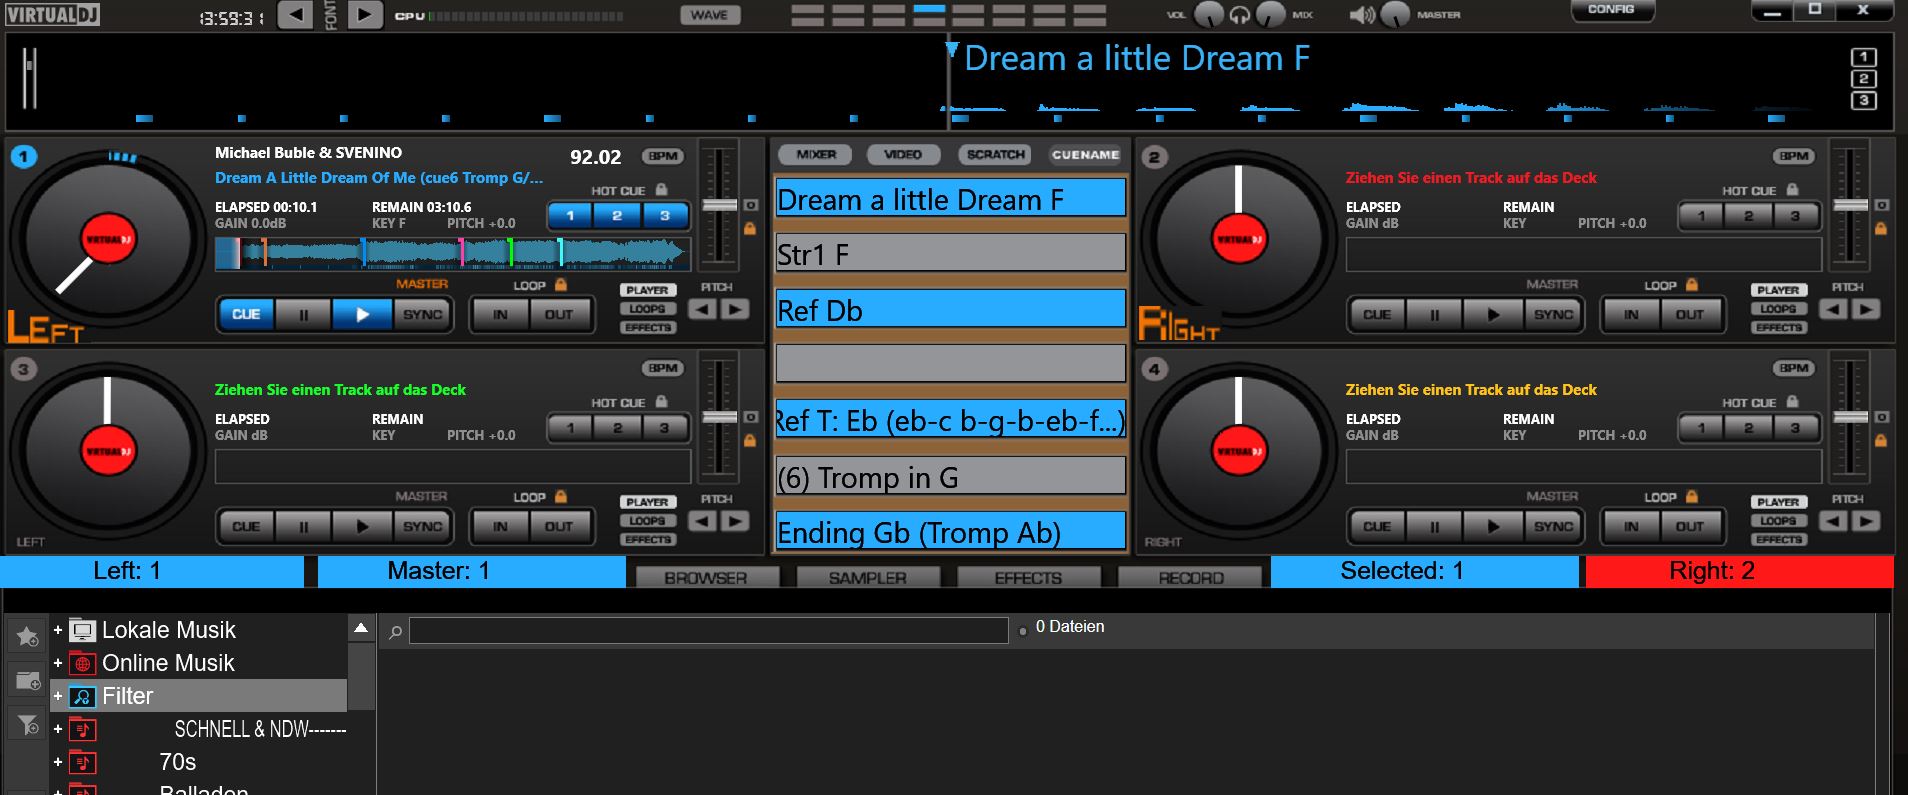Toggle loop lock on deck 4
Screen dimensions: 1908x795
pyautogui.click(x=1692, y=497)
